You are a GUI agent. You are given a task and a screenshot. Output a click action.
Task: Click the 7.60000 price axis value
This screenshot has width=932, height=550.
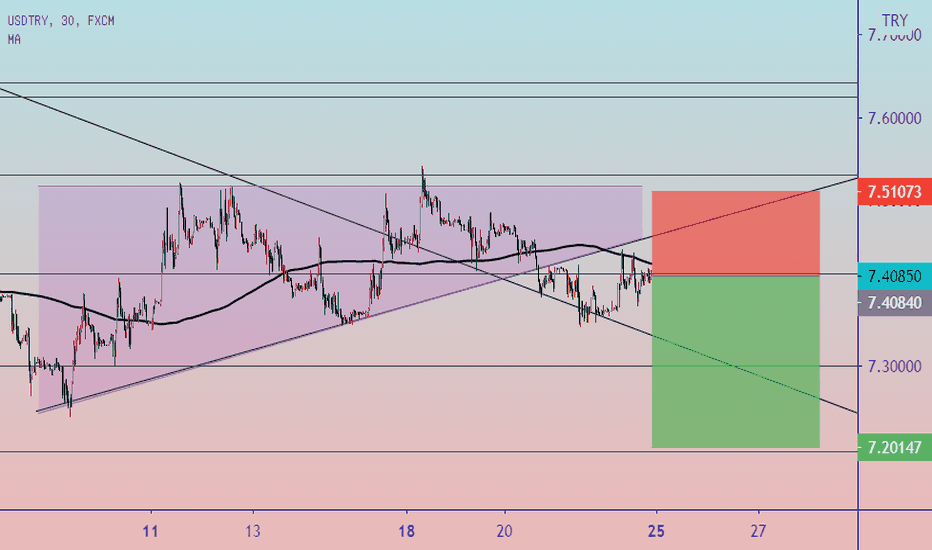click(895, 118)
